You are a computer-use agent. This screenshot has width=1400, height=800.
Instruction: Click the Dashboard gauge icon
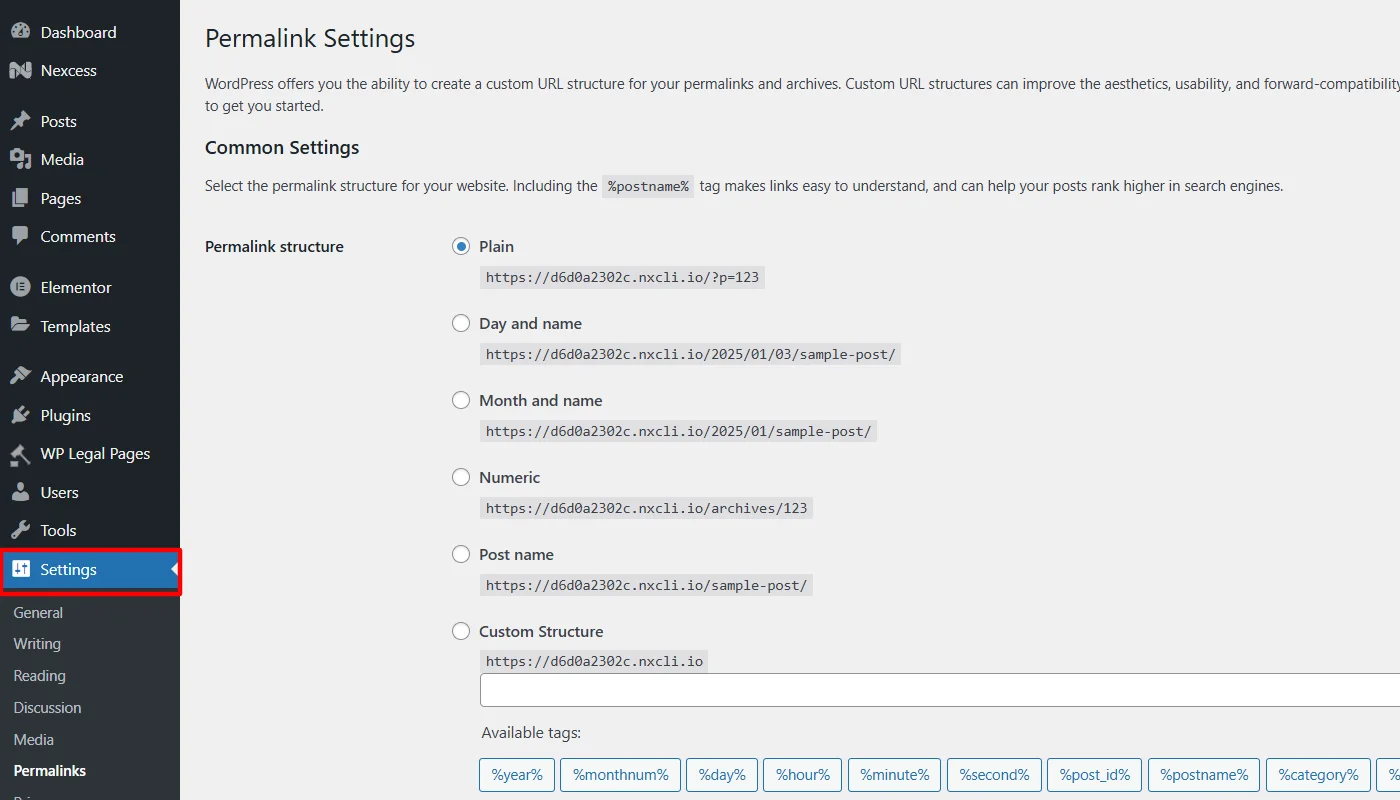pos(20,32)
